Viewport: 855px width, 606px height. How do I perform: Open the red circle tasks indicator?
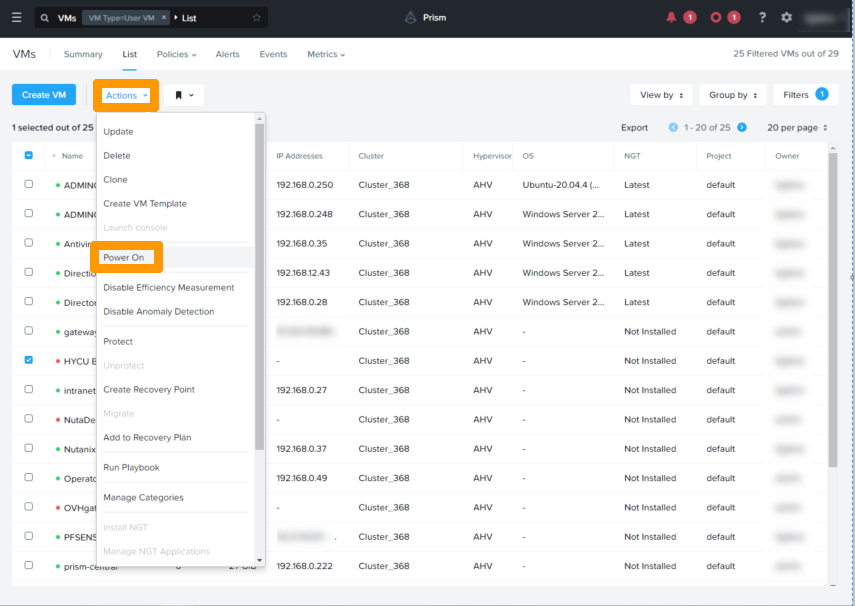click(x=716, y=17)
